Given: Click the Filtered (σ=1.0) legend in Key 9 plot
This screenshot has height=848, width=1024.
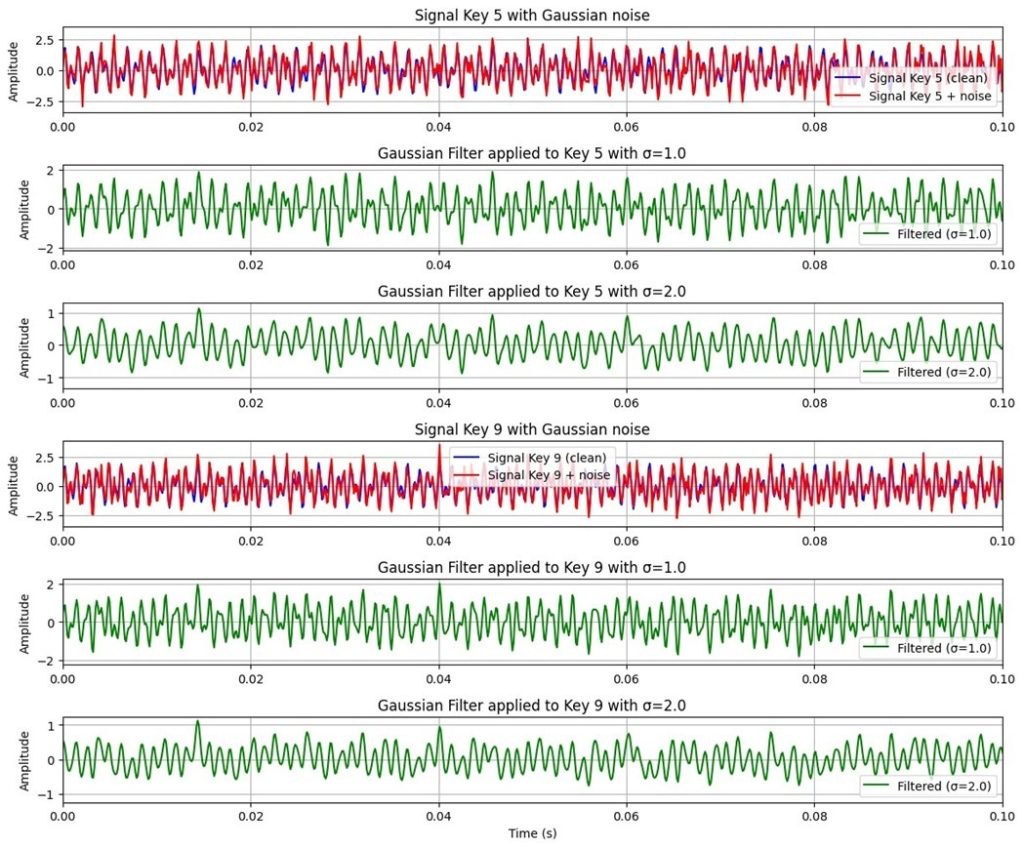Looking at the screenshot, I should click(926, 648).
